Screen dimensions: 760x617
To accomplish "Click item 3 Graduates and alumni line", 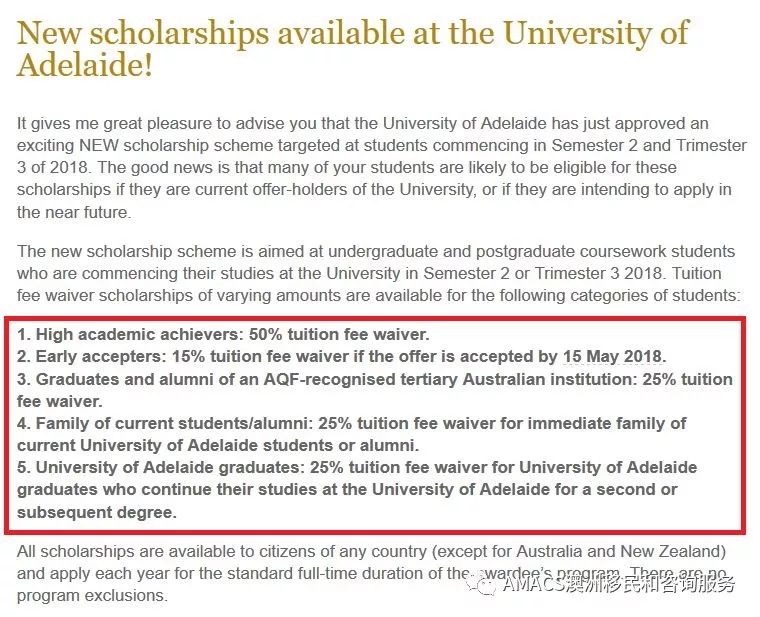I will coord(374,390).
